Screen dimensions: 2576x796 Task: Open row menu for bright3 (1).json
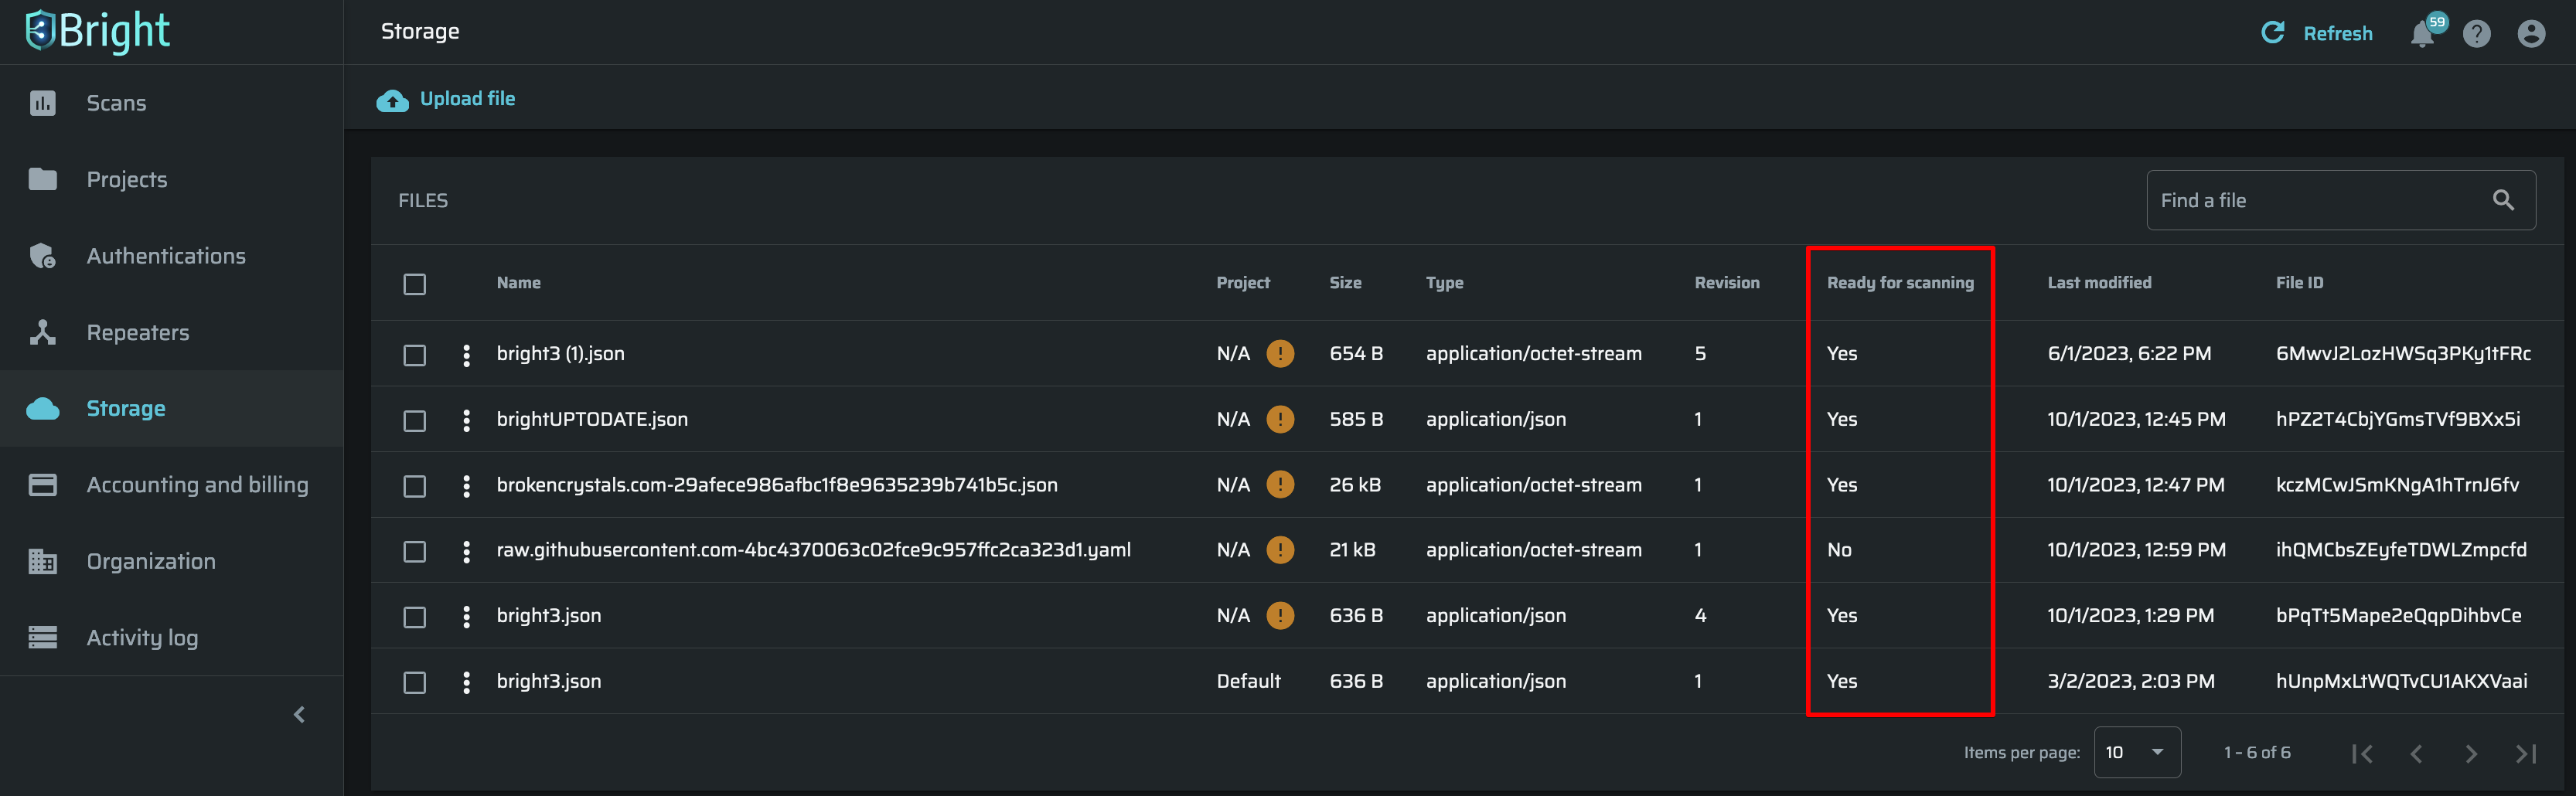point(466,355)
